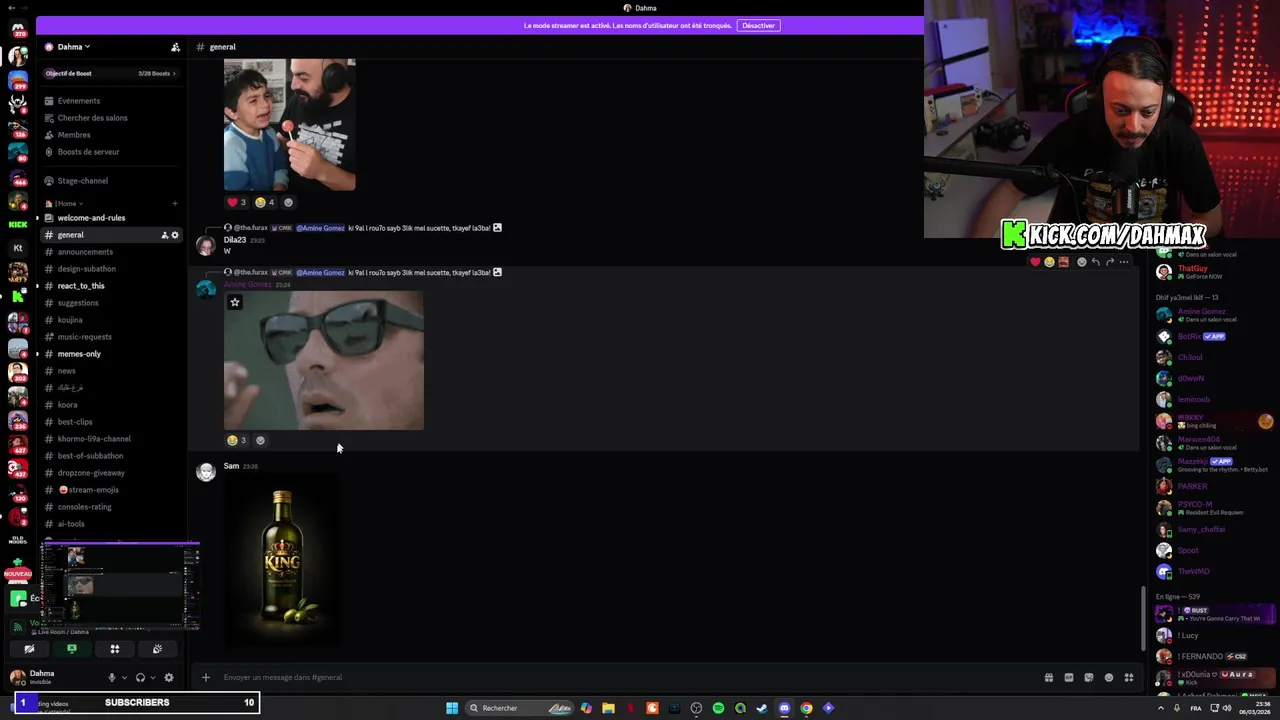
Task: Add a channel with Home plus icon
Action: [175, 203]
